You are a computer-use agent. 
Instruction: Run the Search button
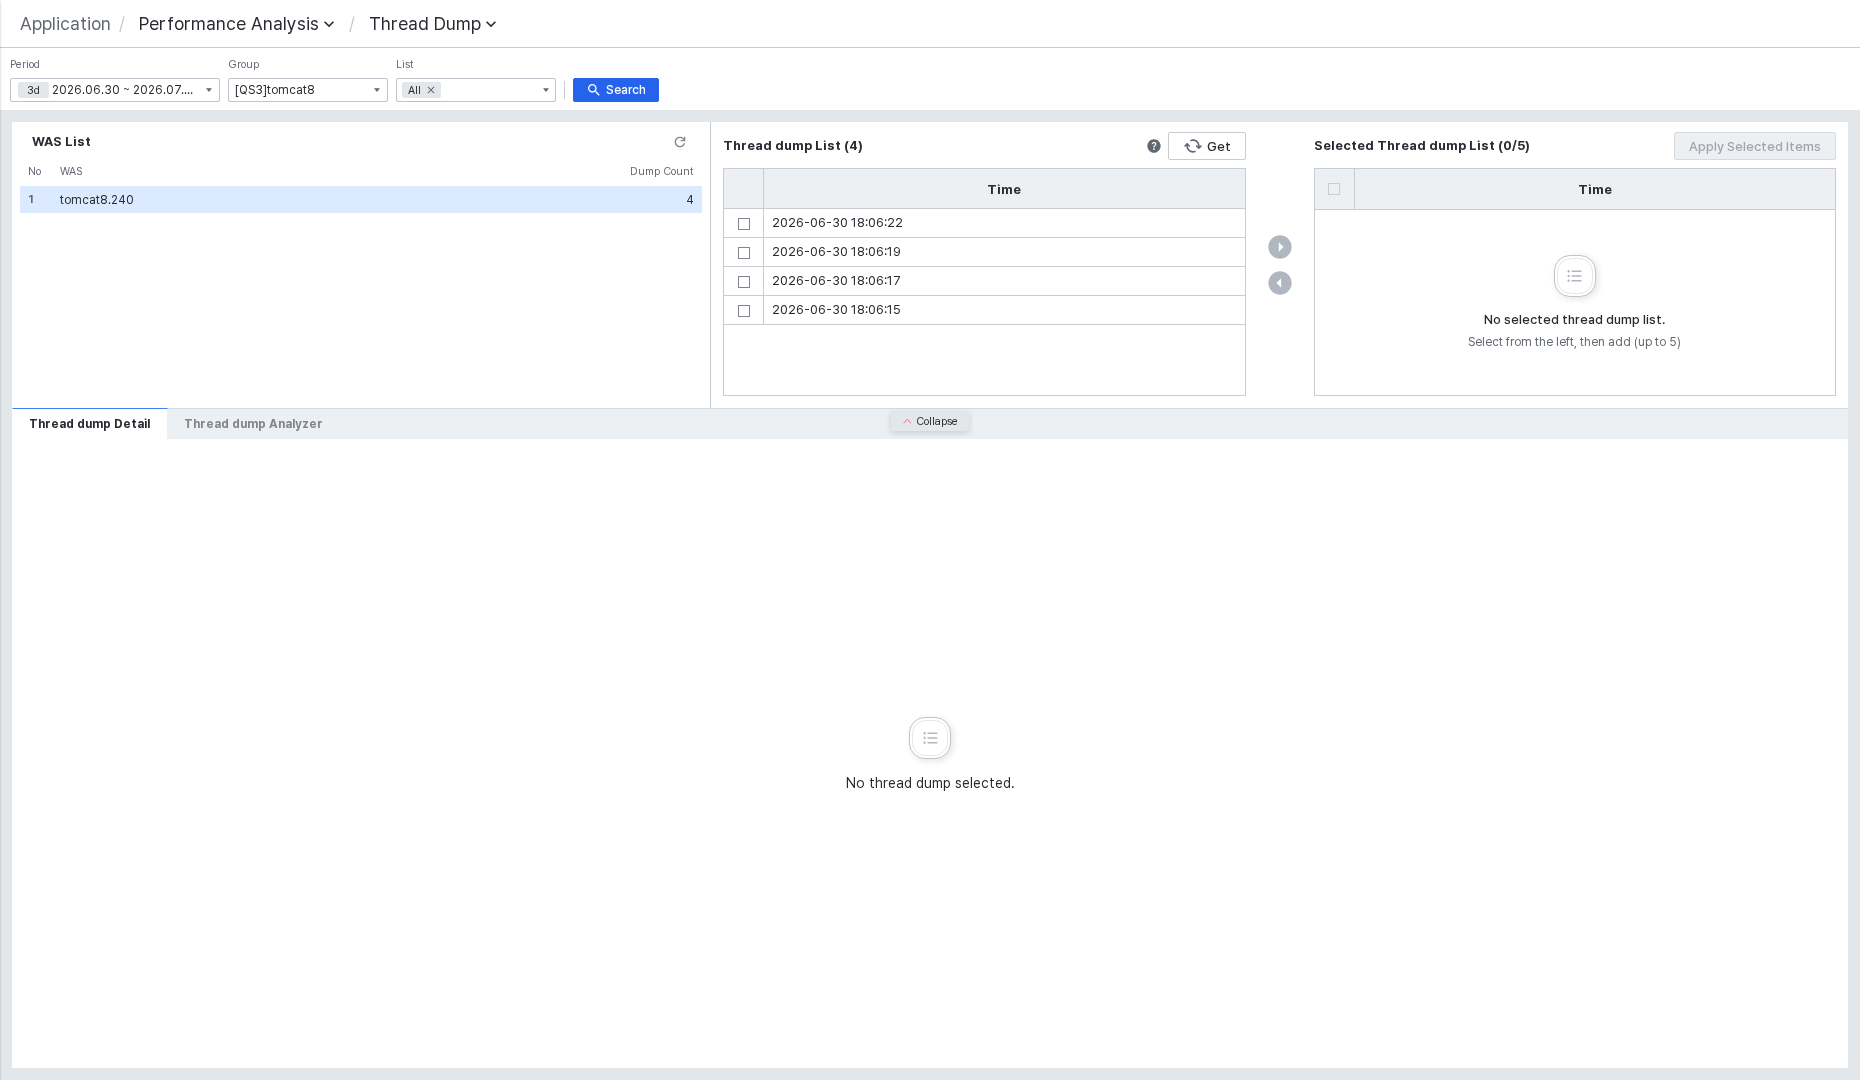[616, 90]
